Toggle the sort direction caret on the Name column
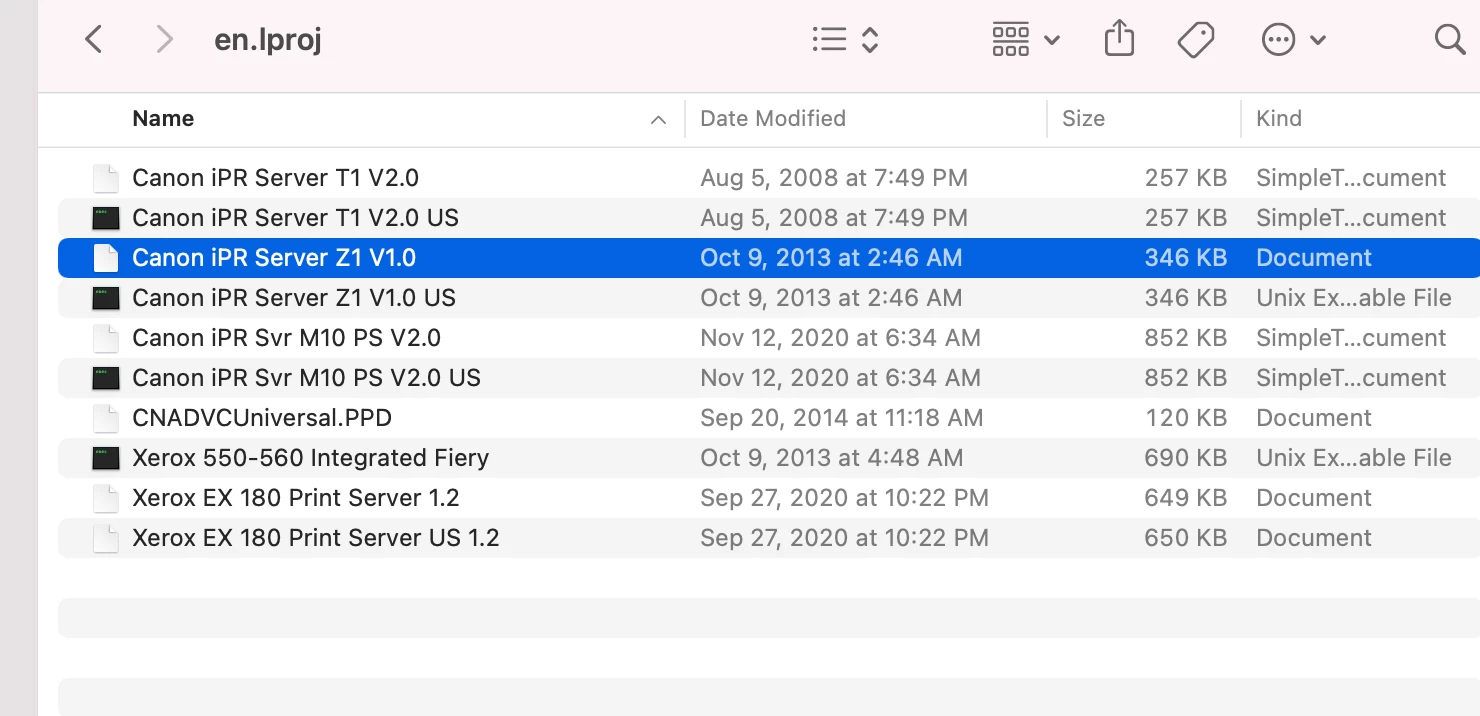This screenshot has height=716, width=1480. pos(658,120)
